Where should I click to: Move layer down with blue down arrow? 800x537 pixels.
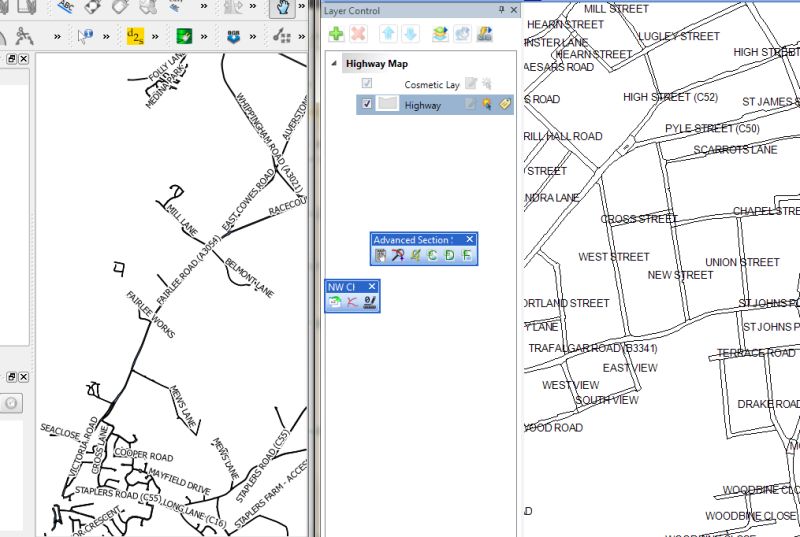tap(411, 34)
